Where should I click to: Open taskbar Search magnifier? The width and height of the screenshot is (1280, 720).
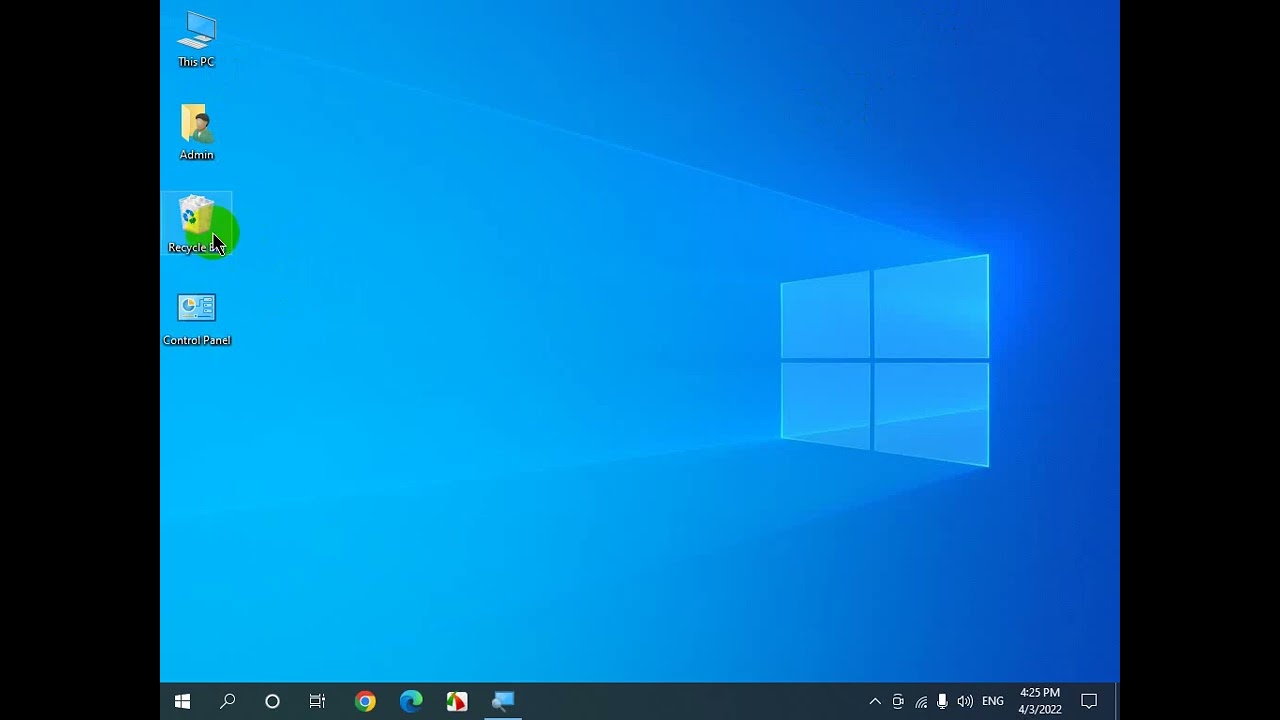click(227, 701)
